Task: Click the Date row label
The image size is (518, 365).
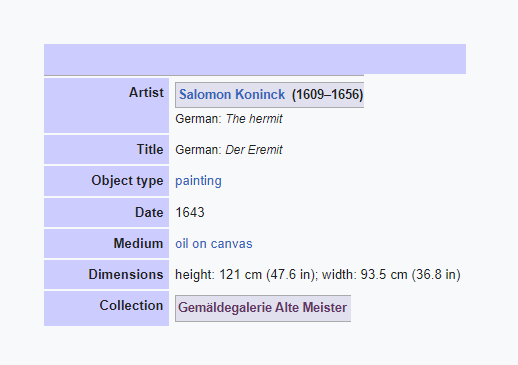Action: (x=149, y=212)
